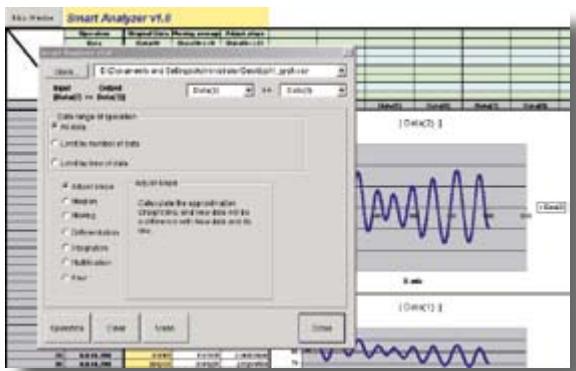Select the Differentiation radio button
This screenshot has width=576, height=371.
65,232
